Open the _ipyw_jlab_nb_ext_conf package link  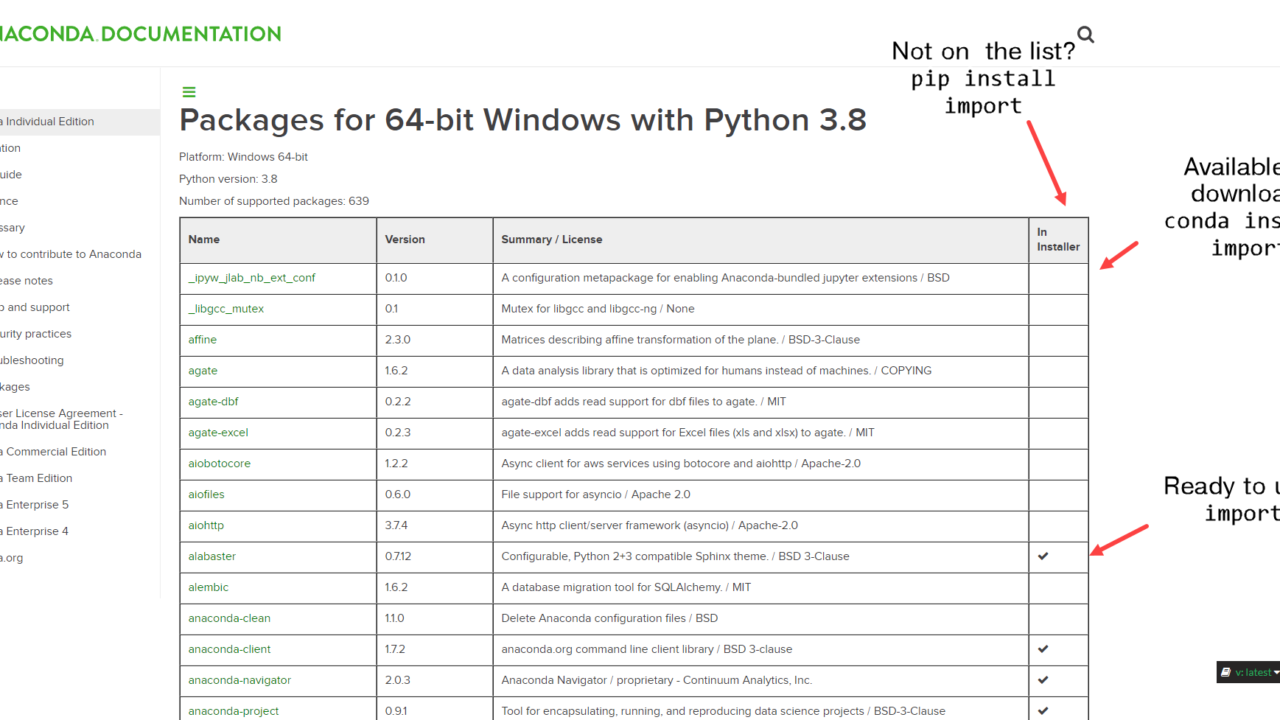[251, 278]
